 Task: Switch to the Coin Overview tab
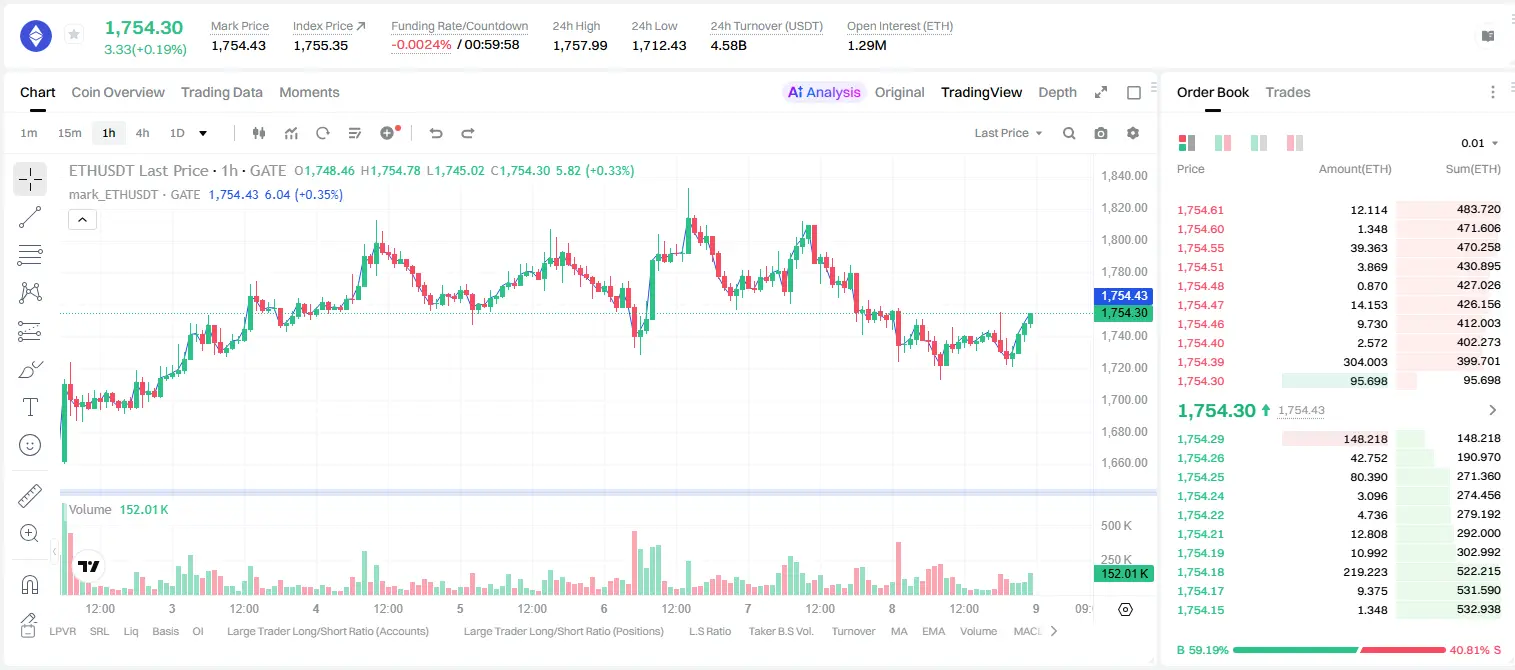[x=118, y=92]
